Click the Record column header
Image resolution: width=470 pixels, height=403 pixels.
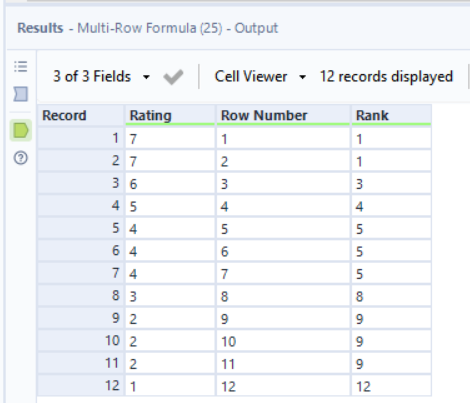click(x=81, y=115)
